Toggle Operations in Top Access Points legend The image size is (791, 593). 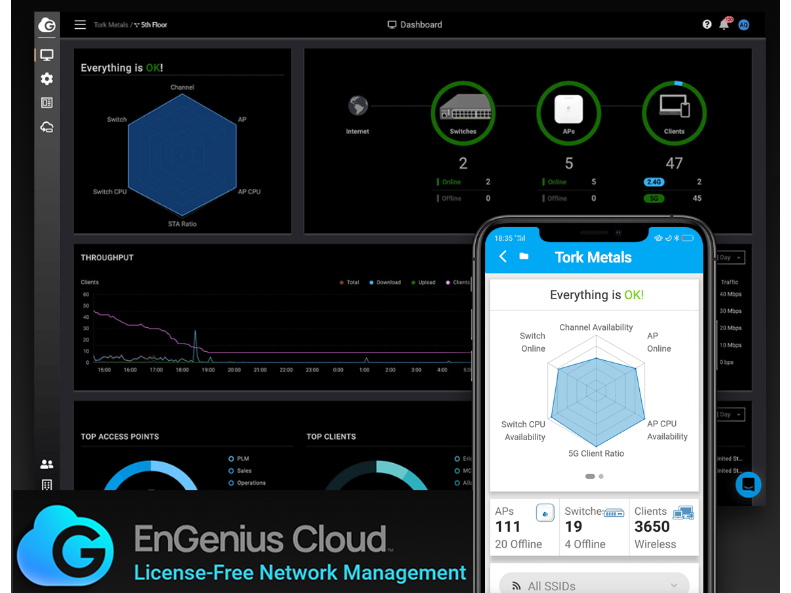[247, 483]
